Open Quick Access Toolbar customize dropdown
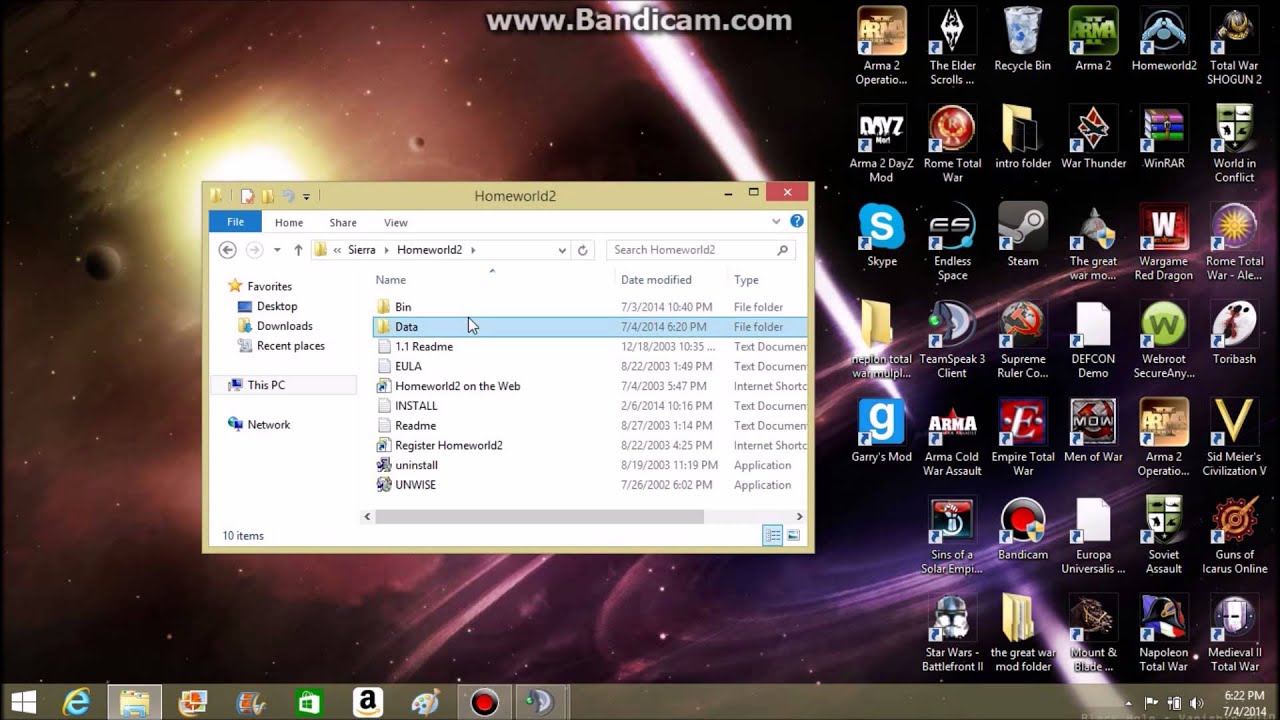Screen dimensions: 1280x720 tap(306, 196)
